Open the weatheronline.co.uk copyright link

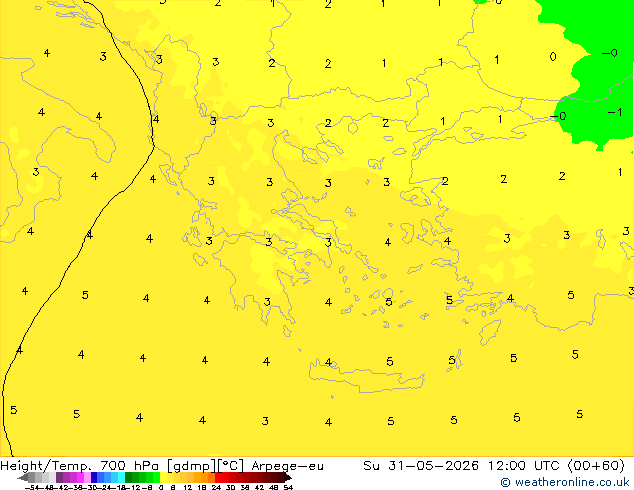(565, 482)
